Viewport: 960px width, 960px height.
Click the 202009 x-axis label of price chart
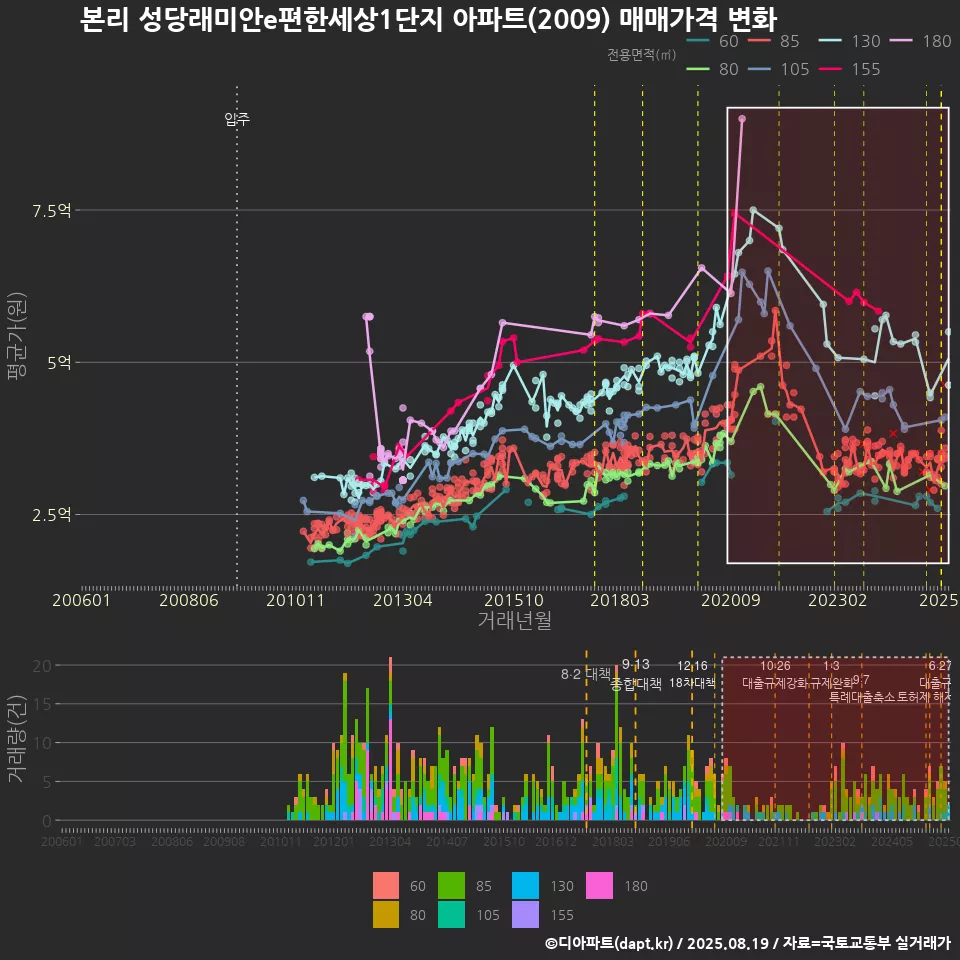click(x=730, y=600)
